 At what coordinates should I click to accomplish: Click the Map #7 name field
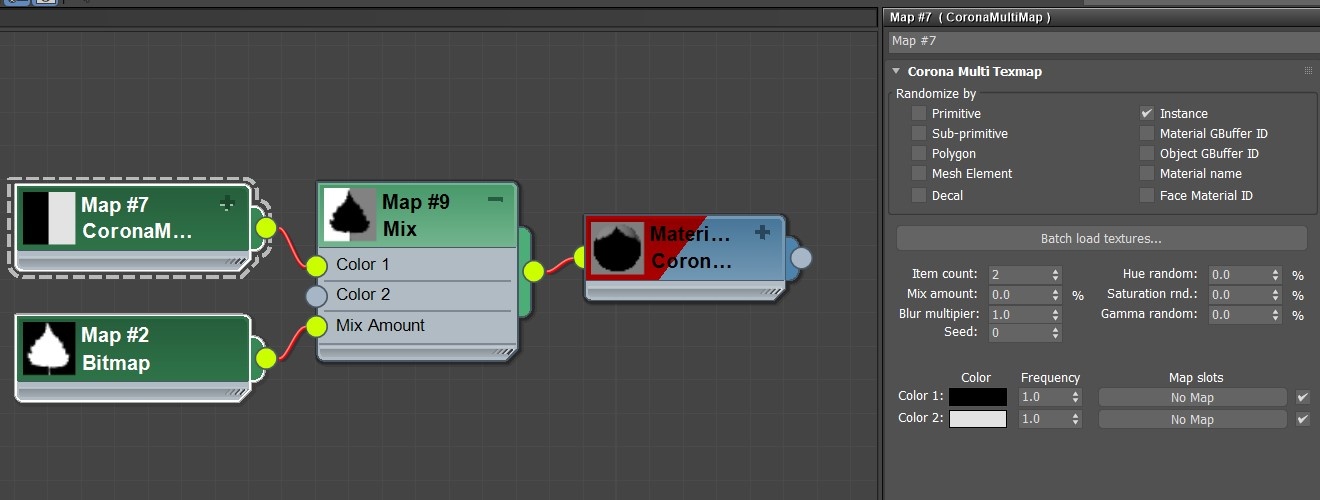pos(1104,41)
